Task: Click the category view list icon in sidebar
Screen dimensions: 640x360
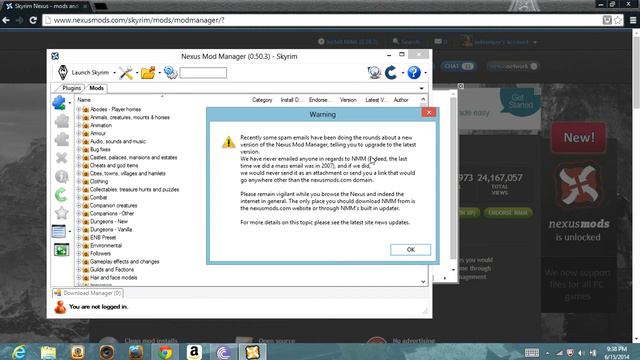Action: (x=59, y=231)
